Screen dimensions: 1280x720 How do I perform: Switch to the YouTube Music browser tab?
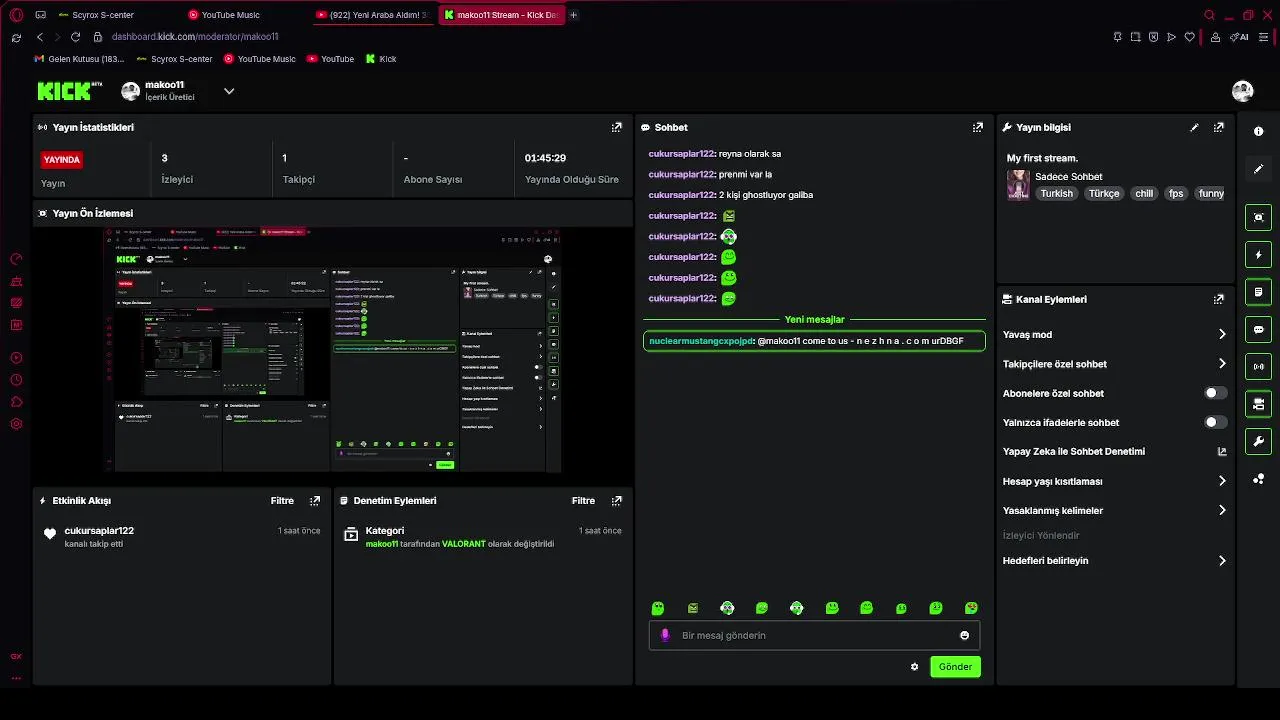(x=246, y=15)
